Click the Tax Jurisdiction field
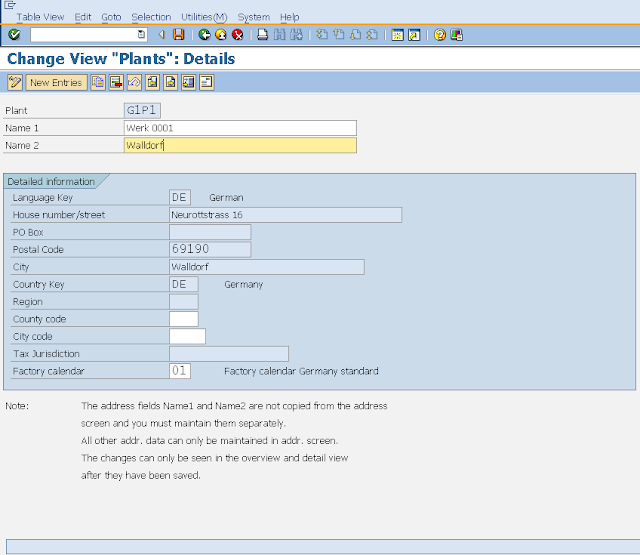The image size is (640, 555). click(x=229, y=354)
